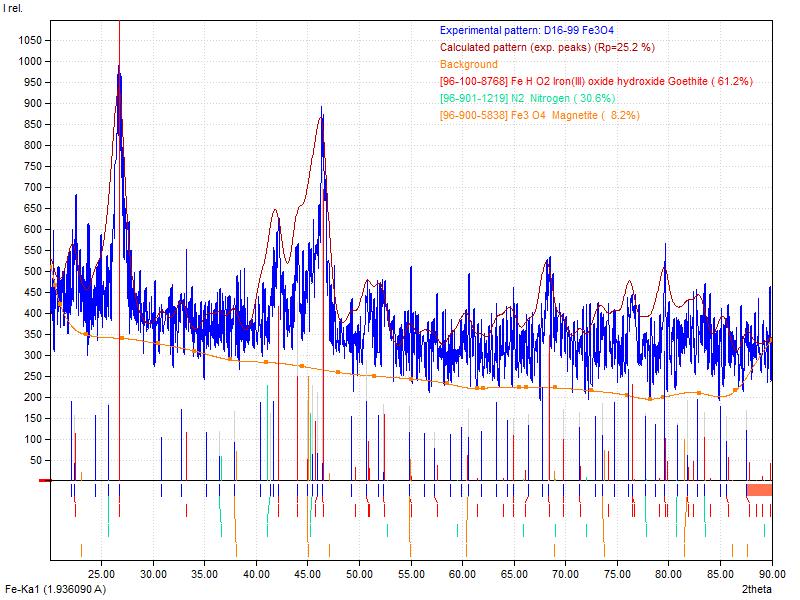
Task: Click the red marked range near 90.00
Action: tap(759, 490)
